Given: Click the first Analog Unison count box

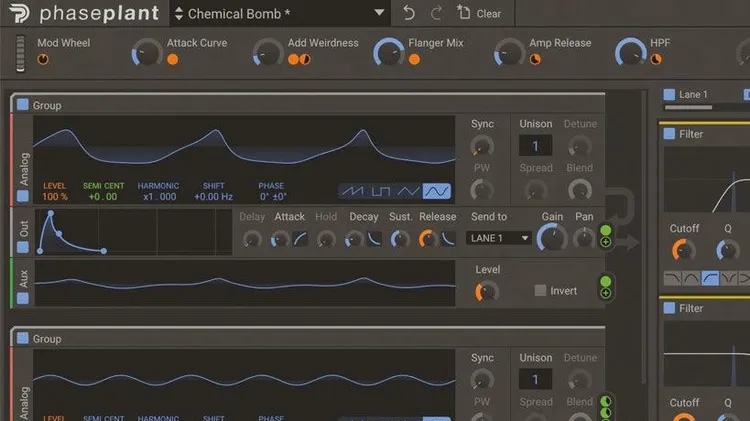Looking at the screenshot, I should coord(535,145).
